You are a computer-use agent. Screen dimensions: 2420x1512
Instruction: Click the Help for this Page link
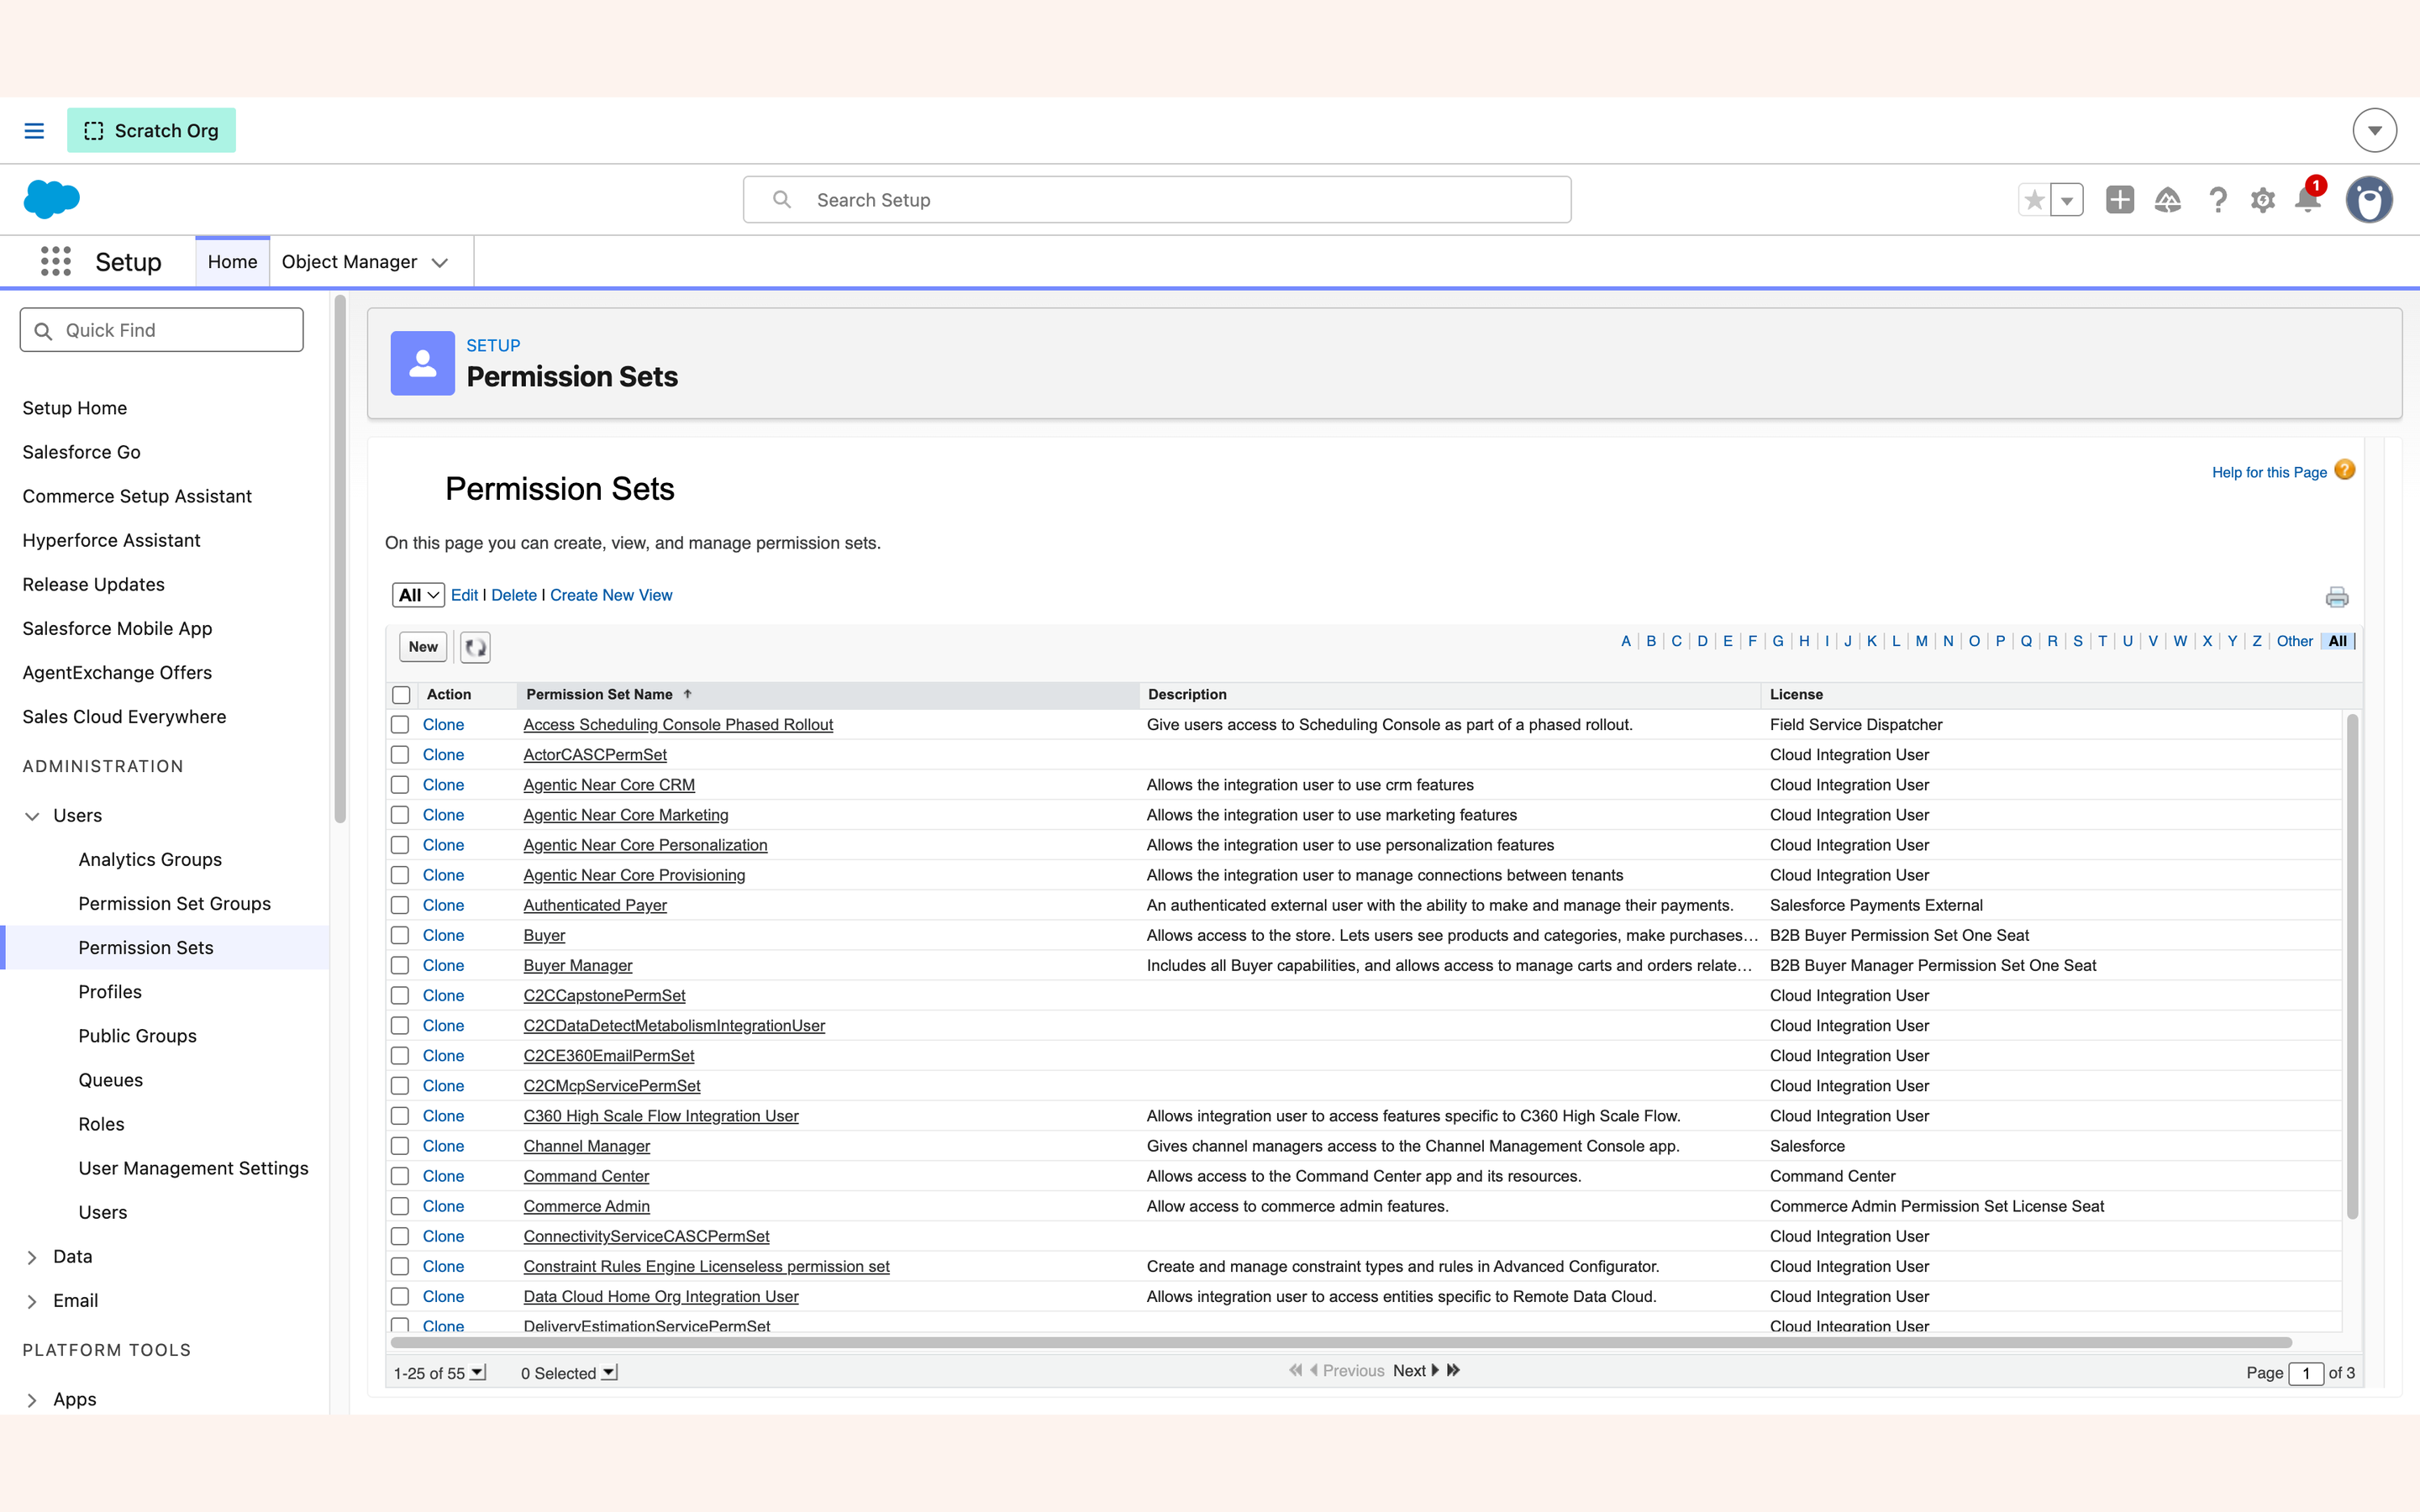2269,472
